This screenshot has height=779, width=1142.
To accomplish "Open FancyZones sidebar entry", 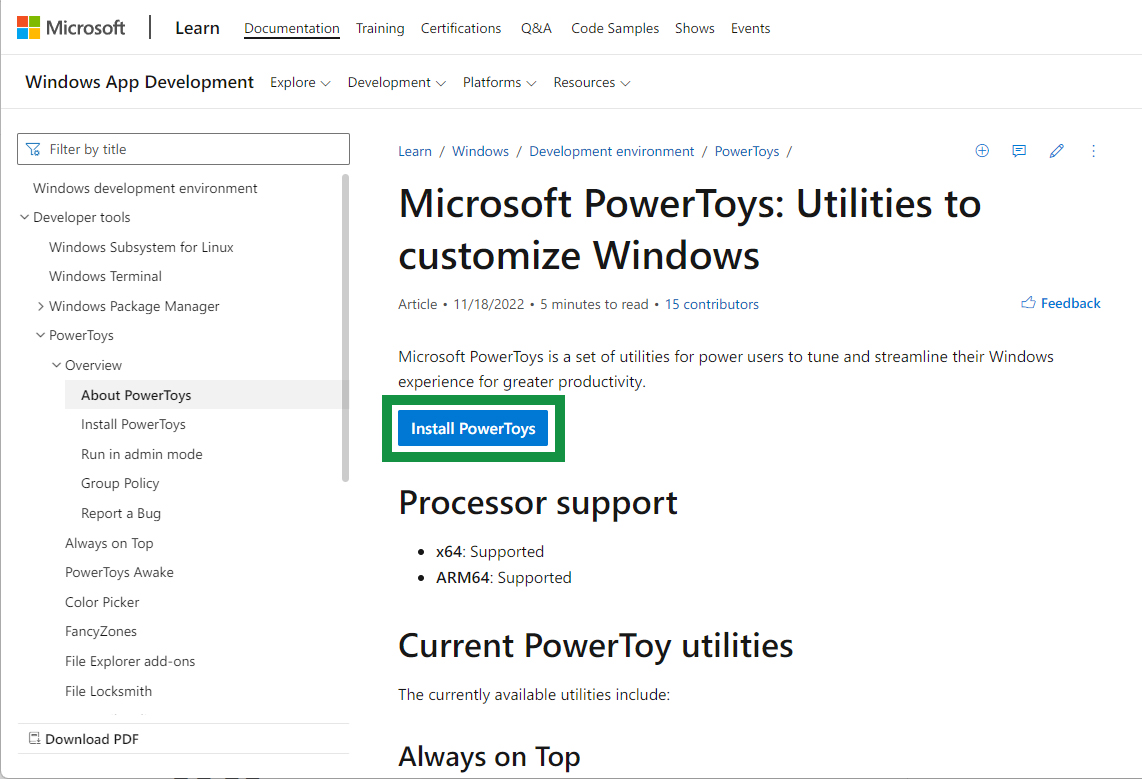I will click(101, 631).
